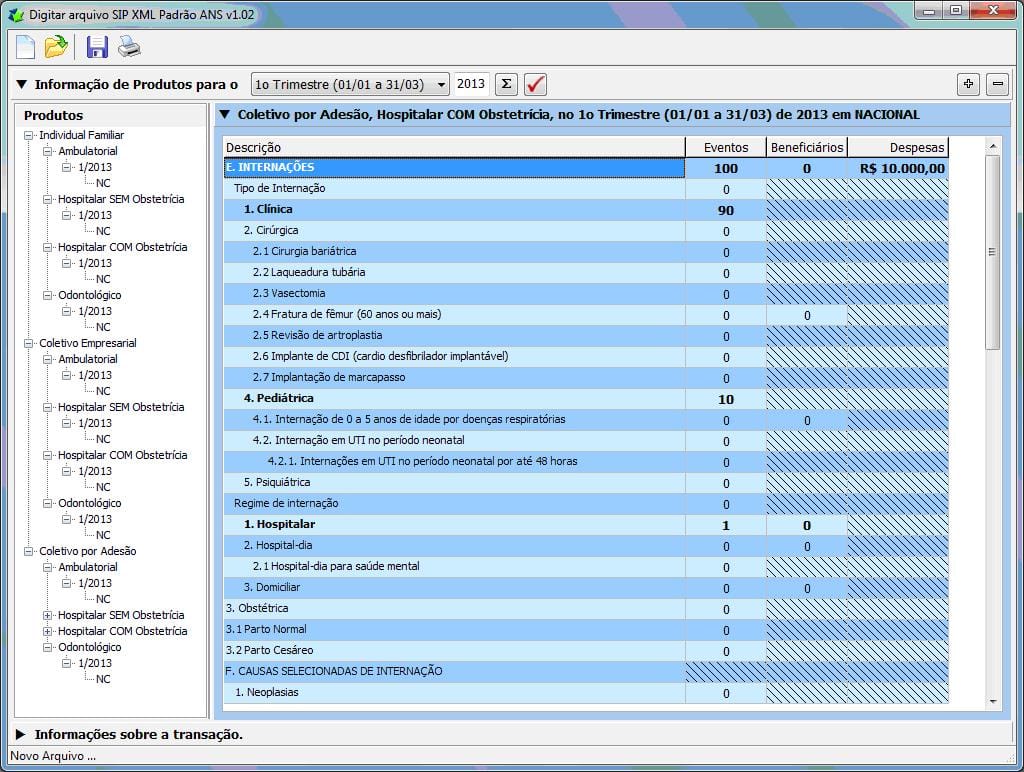
Task: Click the Descrição column header
Action: (454, 148)
